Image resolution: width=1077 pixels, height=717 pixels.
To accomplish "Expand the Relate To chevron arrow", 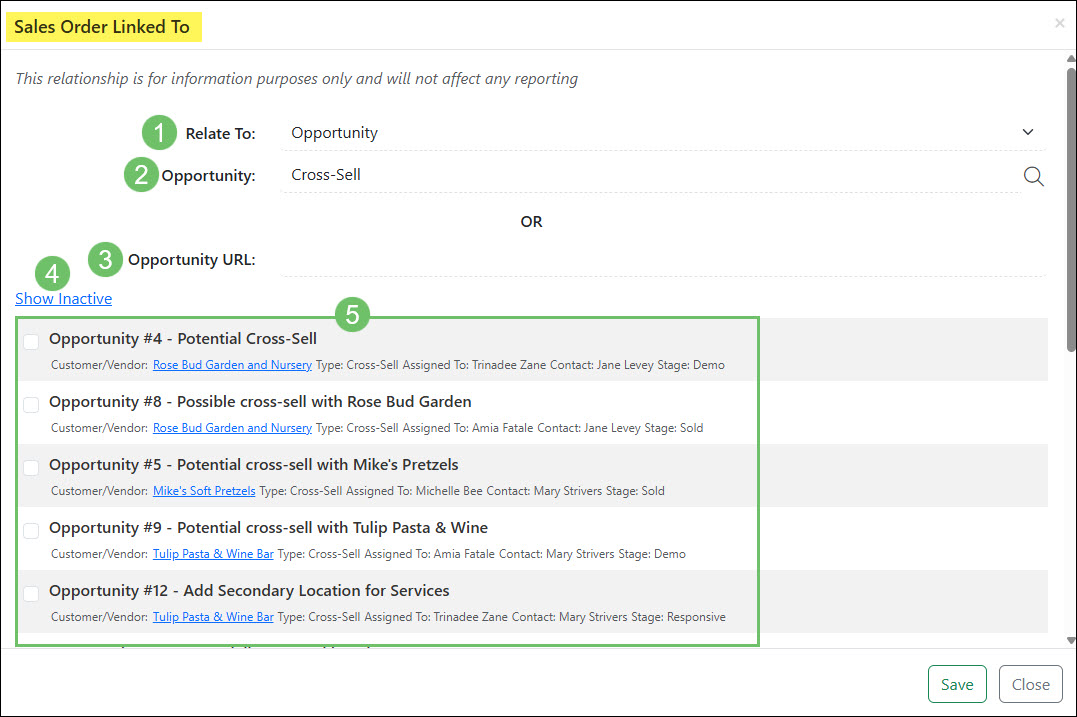I will tap(1027, 131).
